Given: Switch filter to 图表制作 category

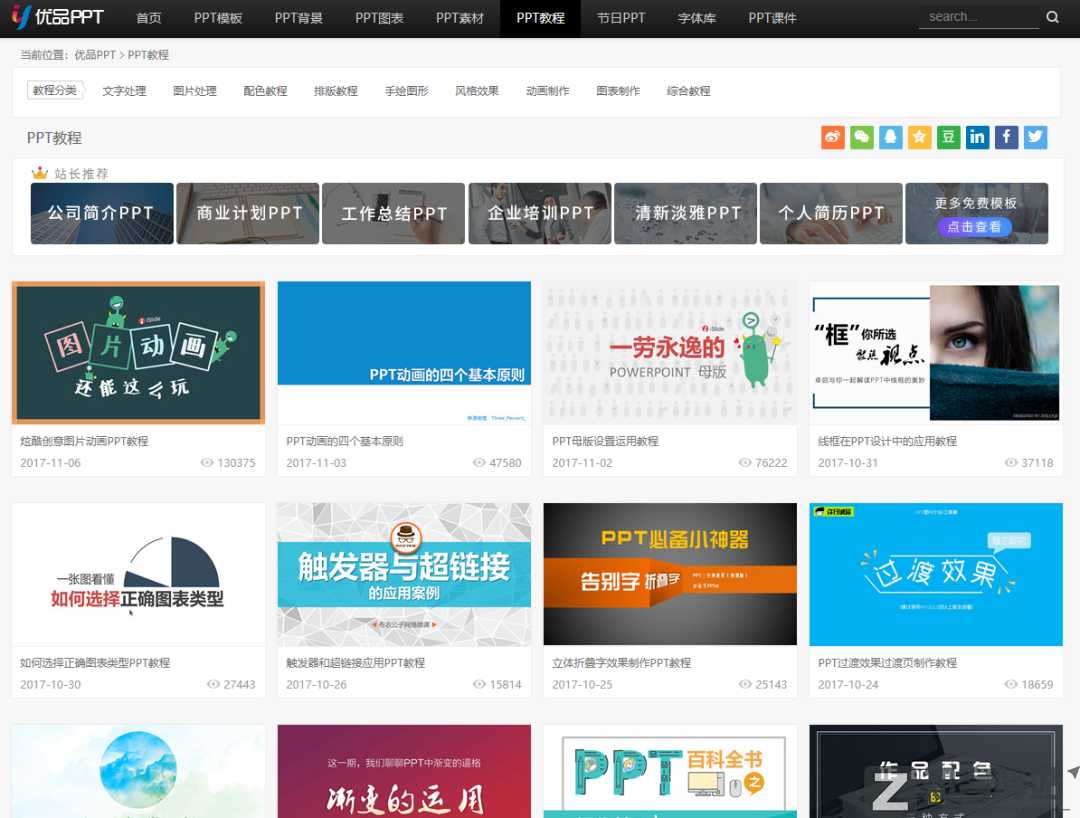Looking at the screenshot, I should (x=618, y=90).
